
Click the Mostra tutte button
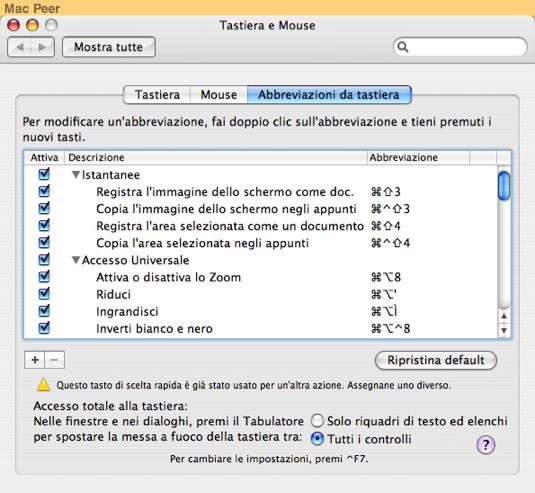(109, 47)
